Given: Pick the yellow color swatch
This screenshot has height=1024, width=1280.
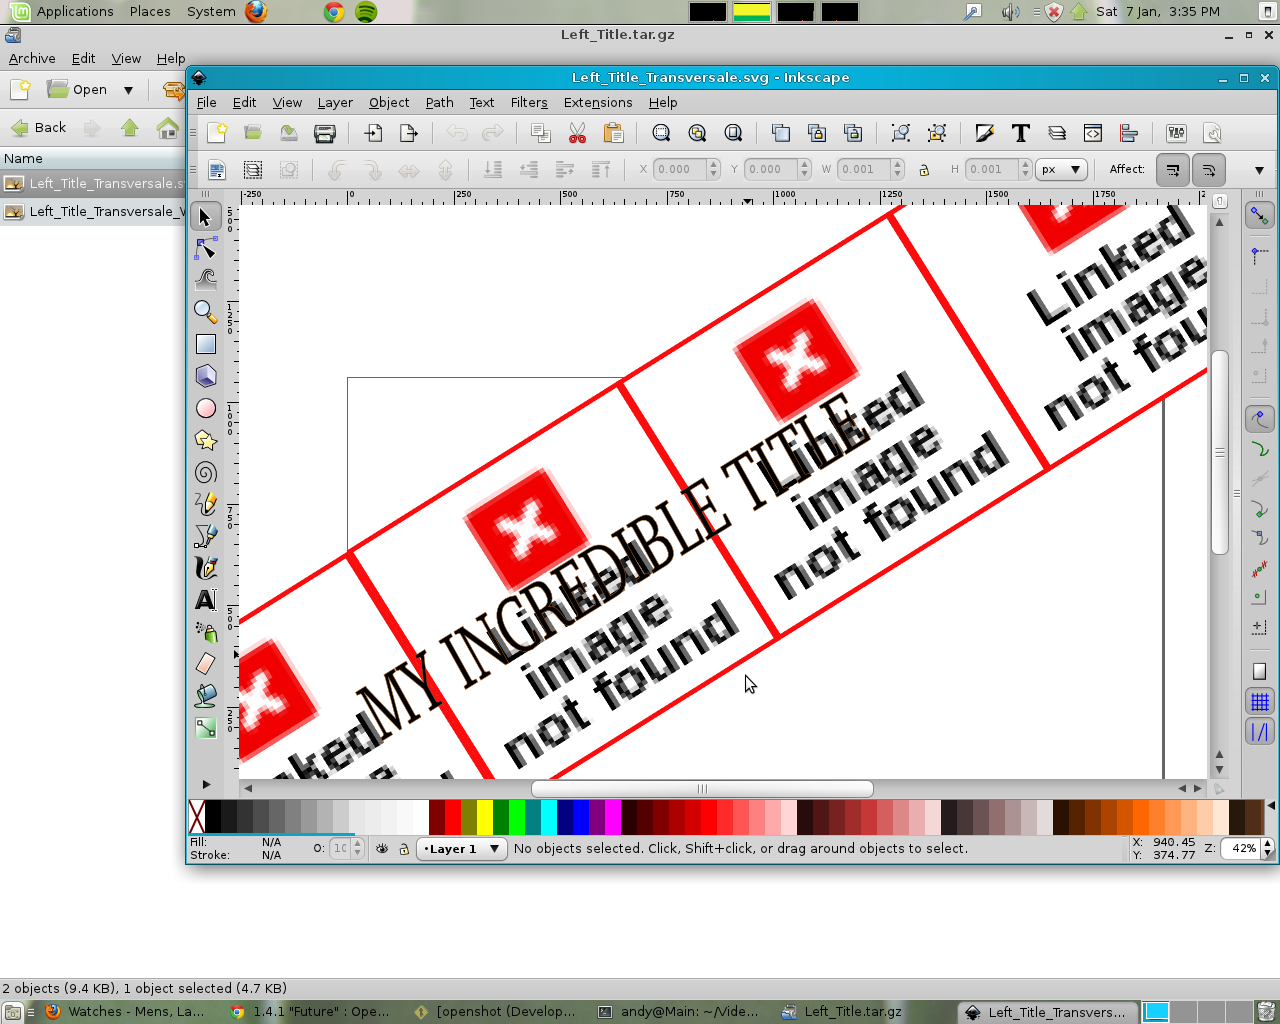Looking at the screenshot, I should point(485,817).
